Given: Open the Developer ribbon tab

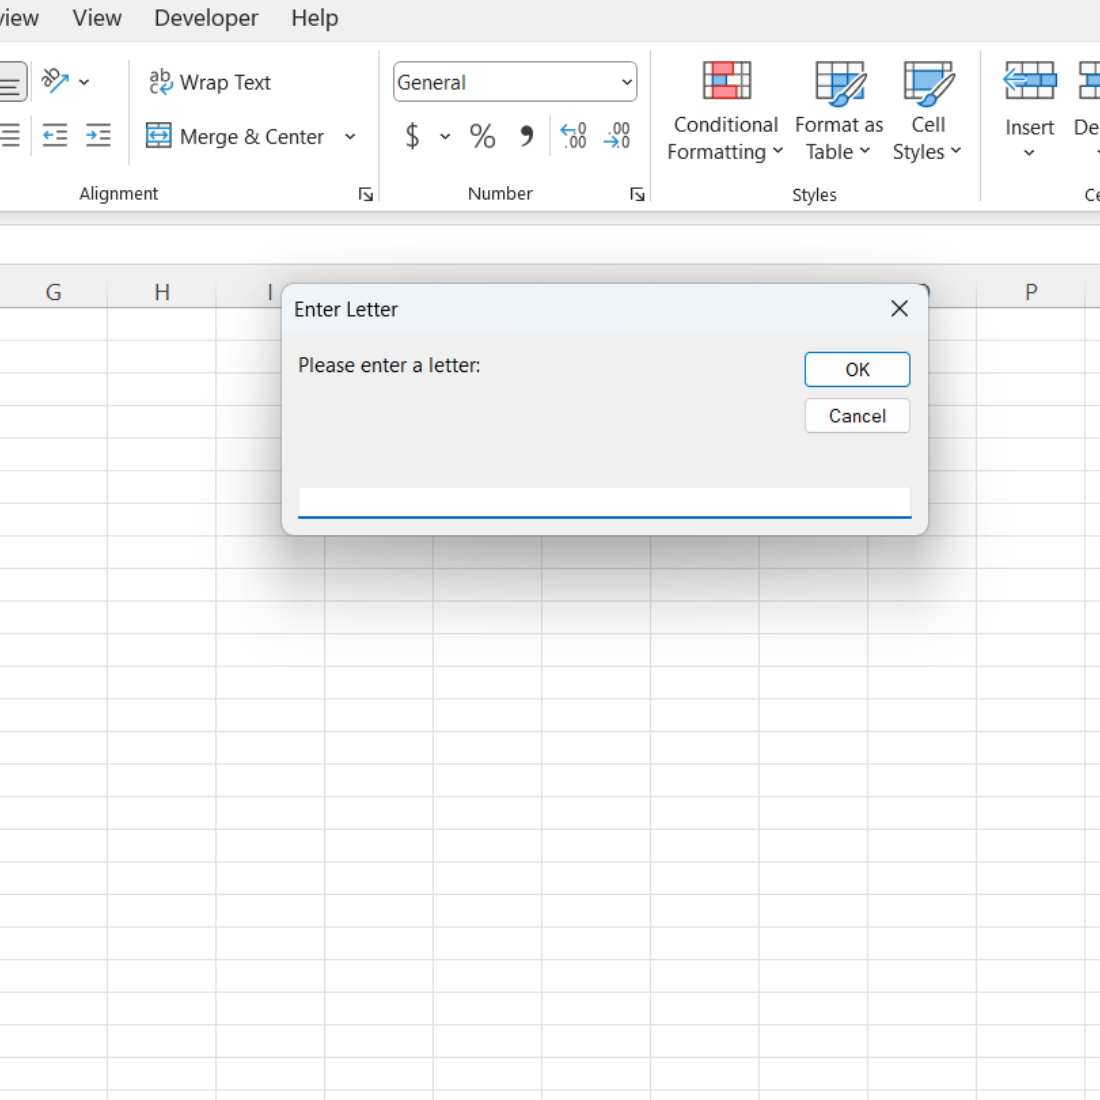Looking at the screenshot, I should tap(206, 18).
